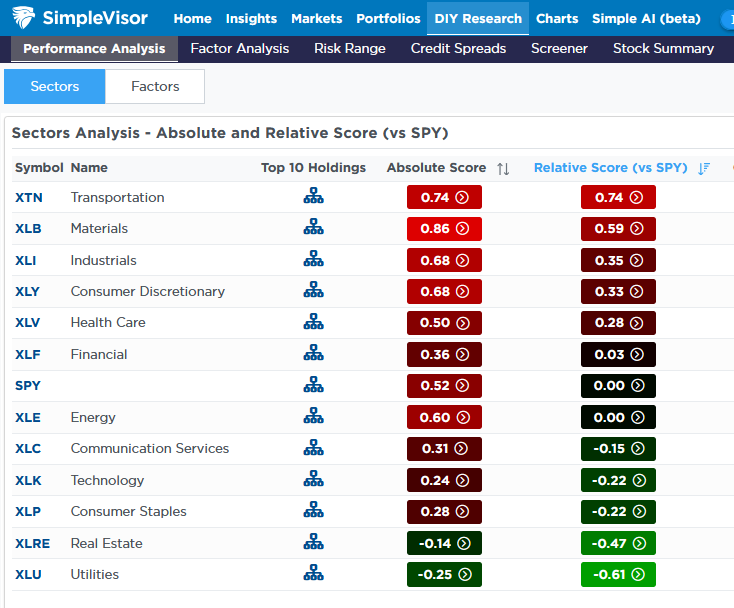Open the XLRE symbol link
The width and height of the screenshot is (734, 608).
coord(31,543)
